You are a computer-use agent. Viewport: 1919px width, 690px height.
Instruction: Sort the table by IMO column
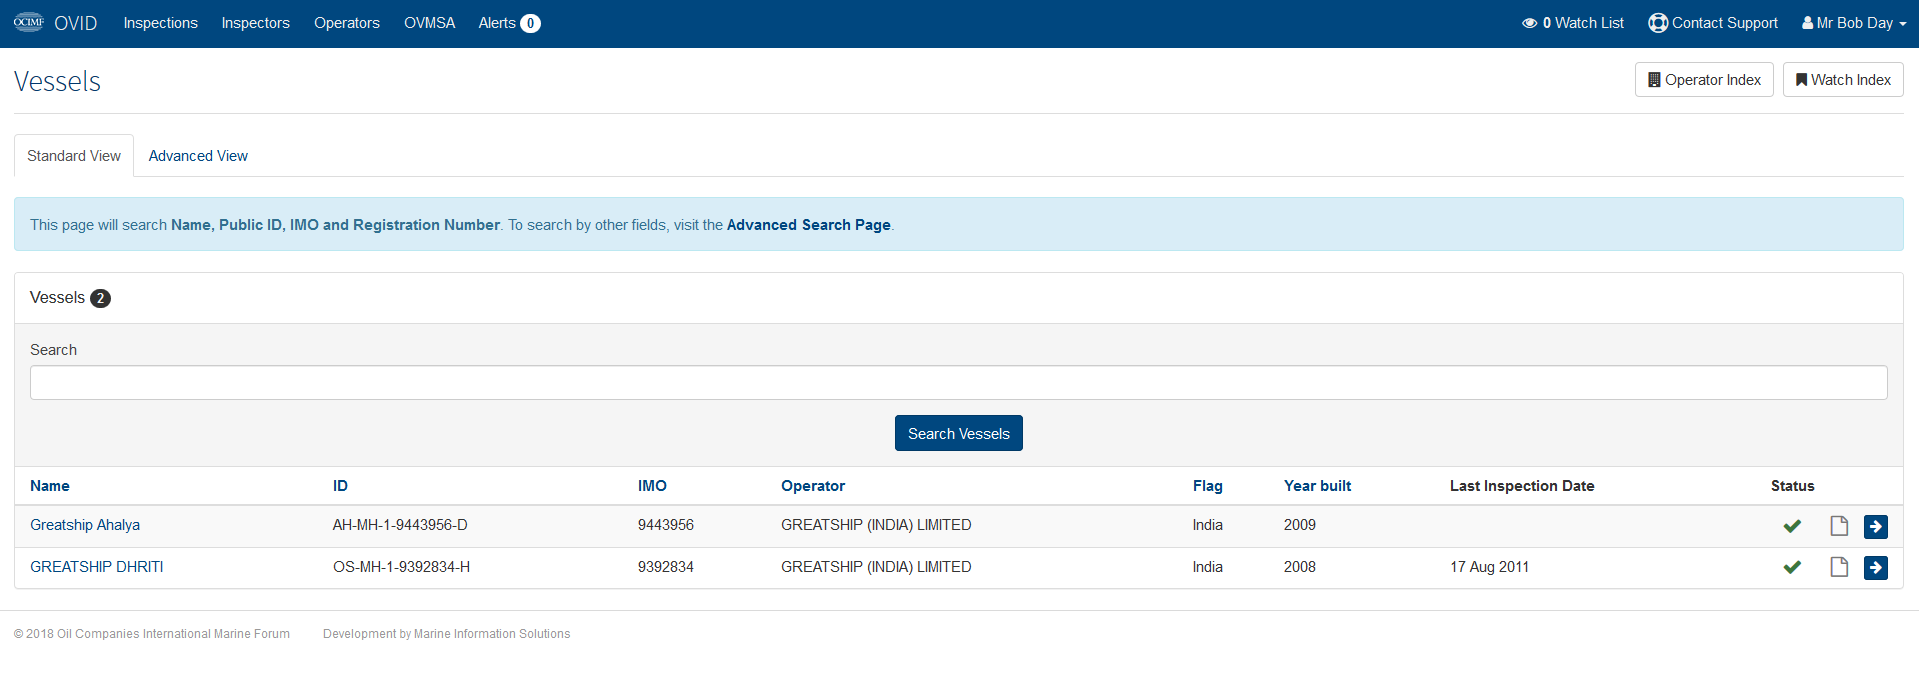[x=652, y=486]
